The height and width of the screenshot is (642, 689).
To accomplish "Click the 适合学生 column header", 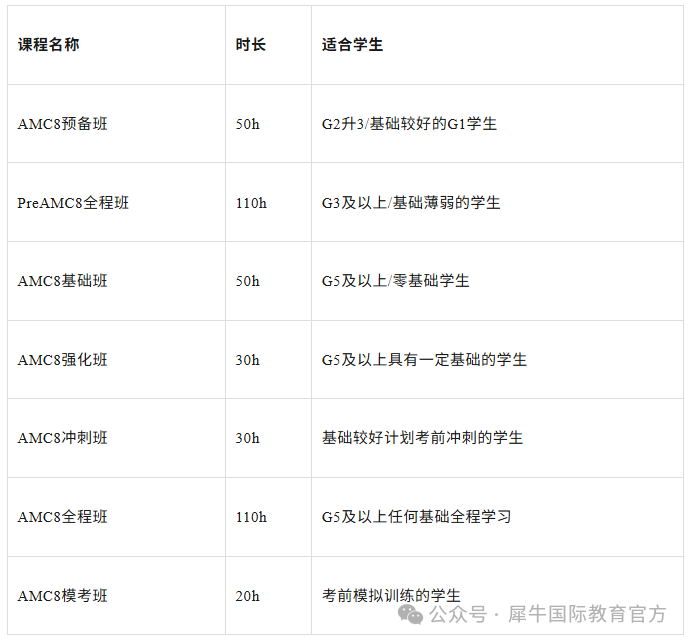I will pos(352,44).
